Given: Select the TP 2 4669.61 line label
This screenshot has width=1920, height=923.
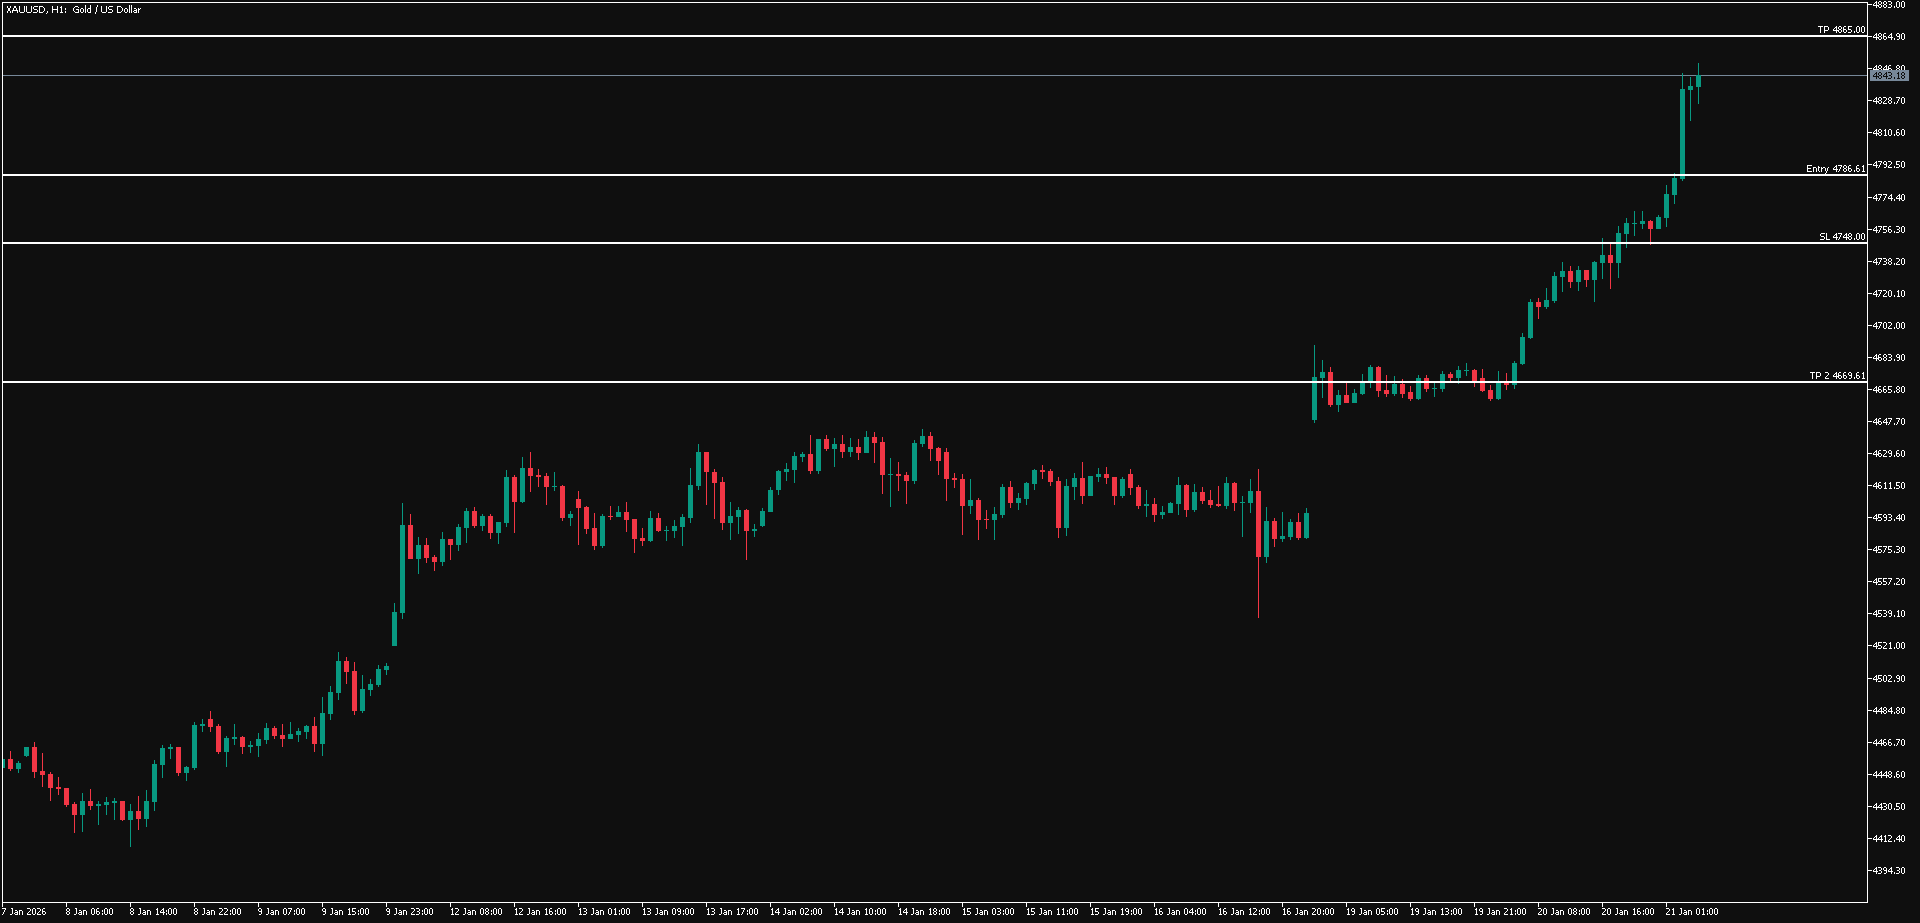Looking at the screenshot, I should pyautogui.click(x=1837, y=376).
